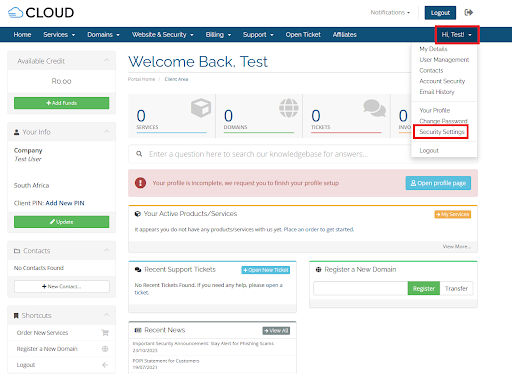Open the Notifications dropdown
512x374 pixels.
[x=390, y=13]
